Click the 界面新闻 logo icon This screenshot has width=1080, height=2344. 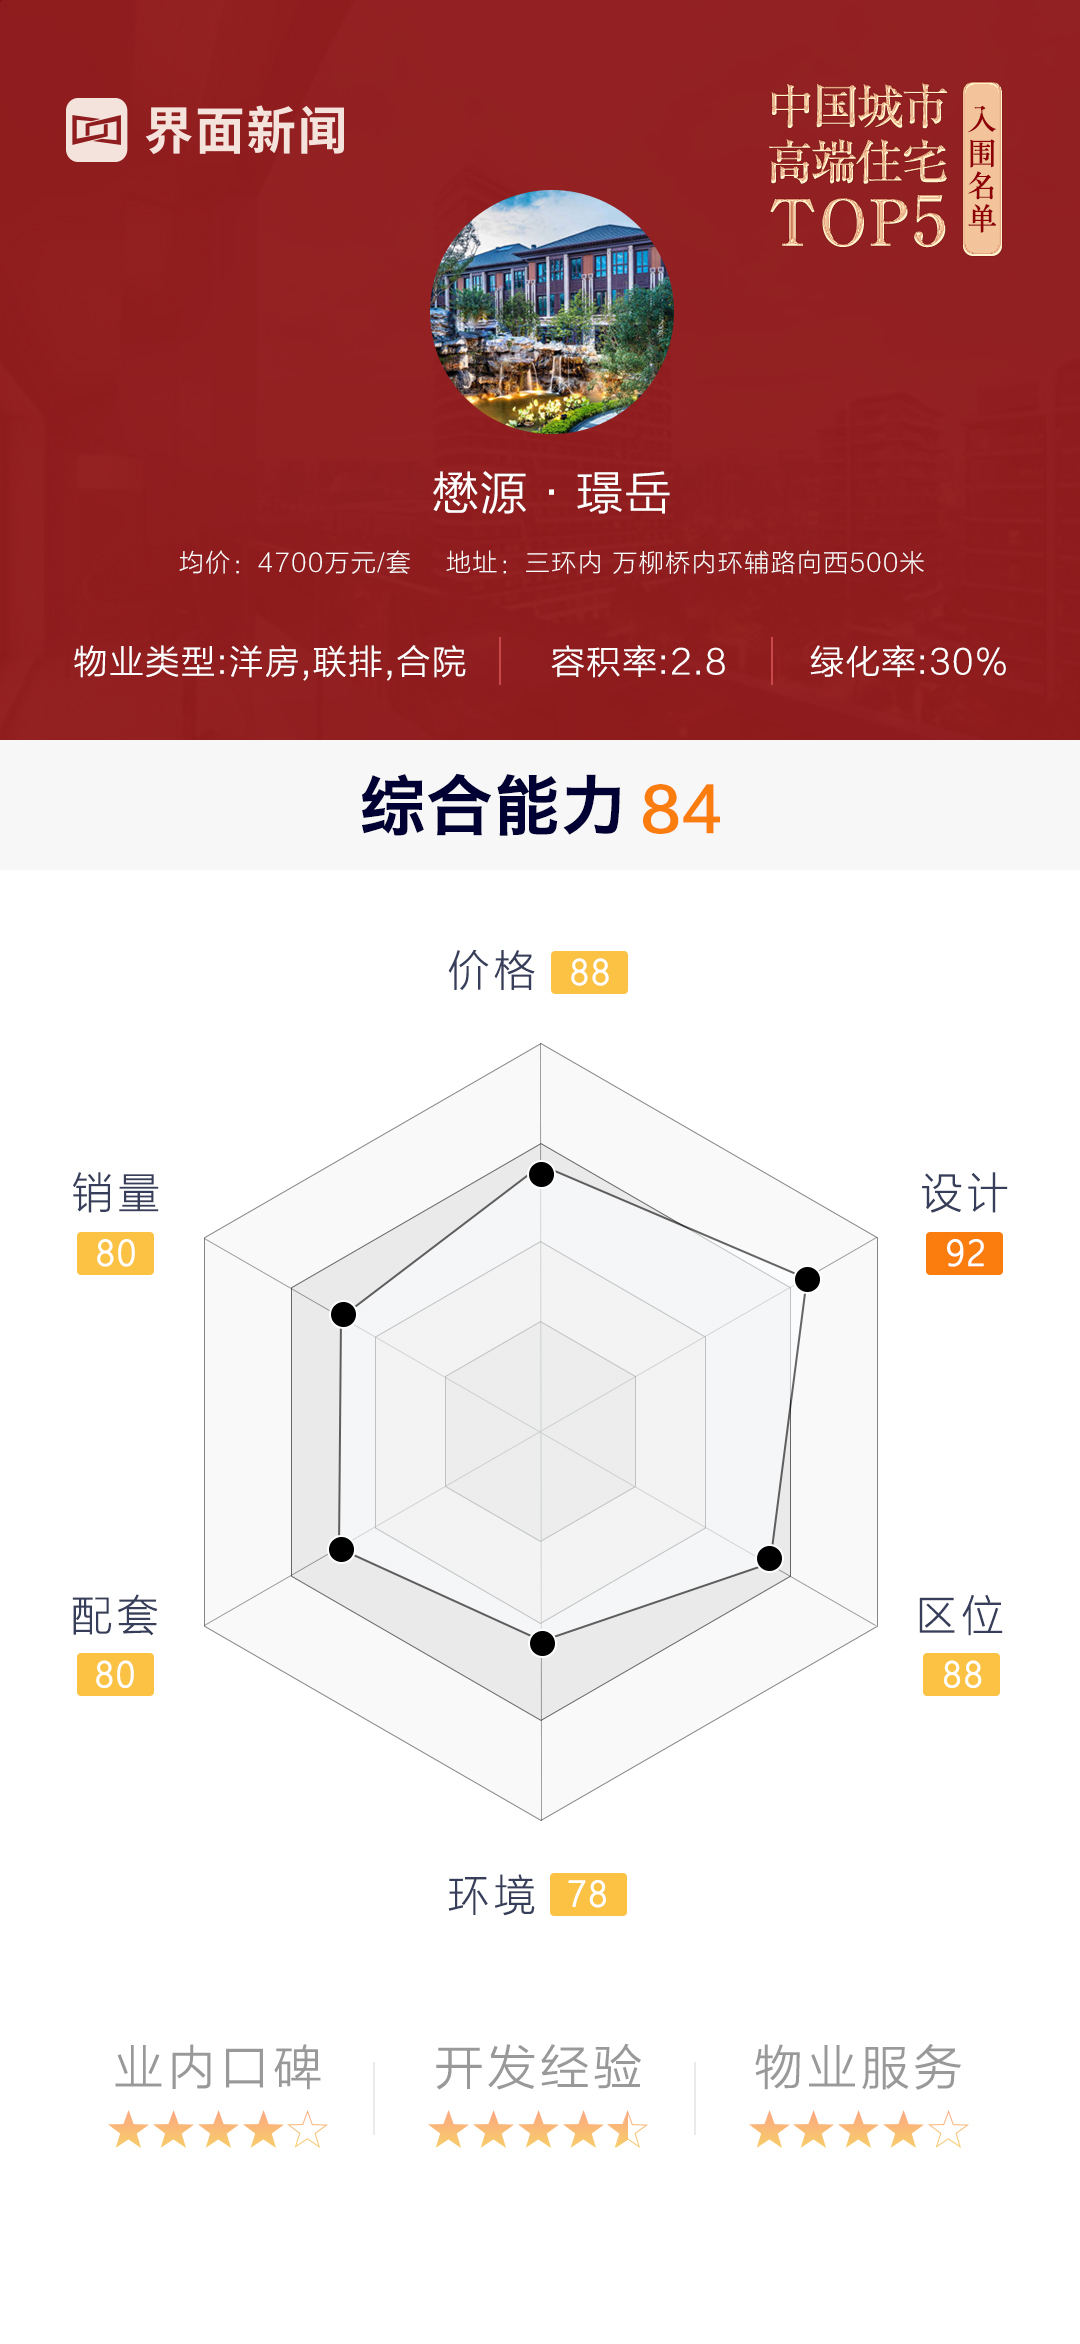click(x=97, y=130)
